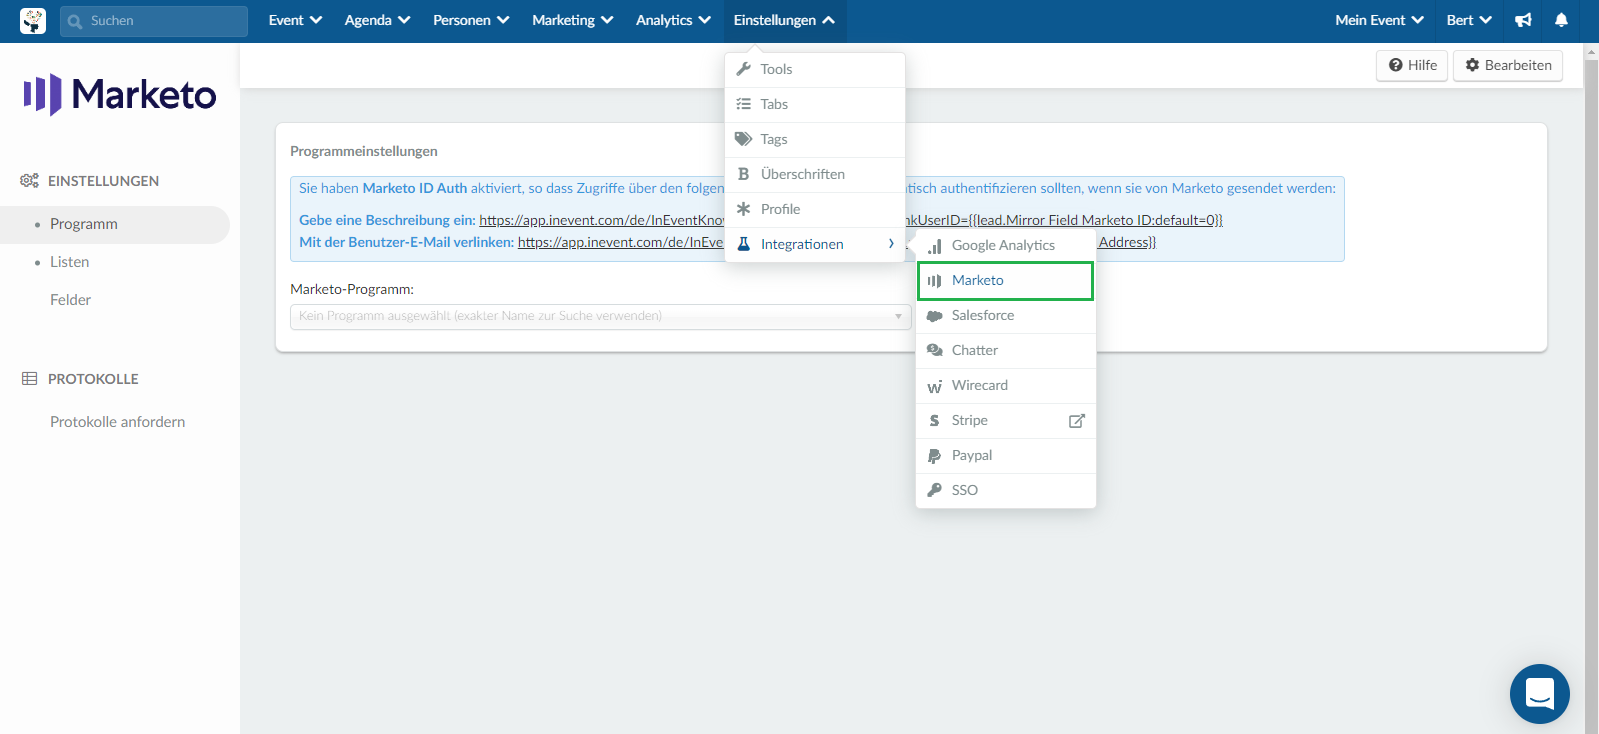
Task: Choose Salesforce integration
Action: pyautogui.click(x=1006, y=316)
